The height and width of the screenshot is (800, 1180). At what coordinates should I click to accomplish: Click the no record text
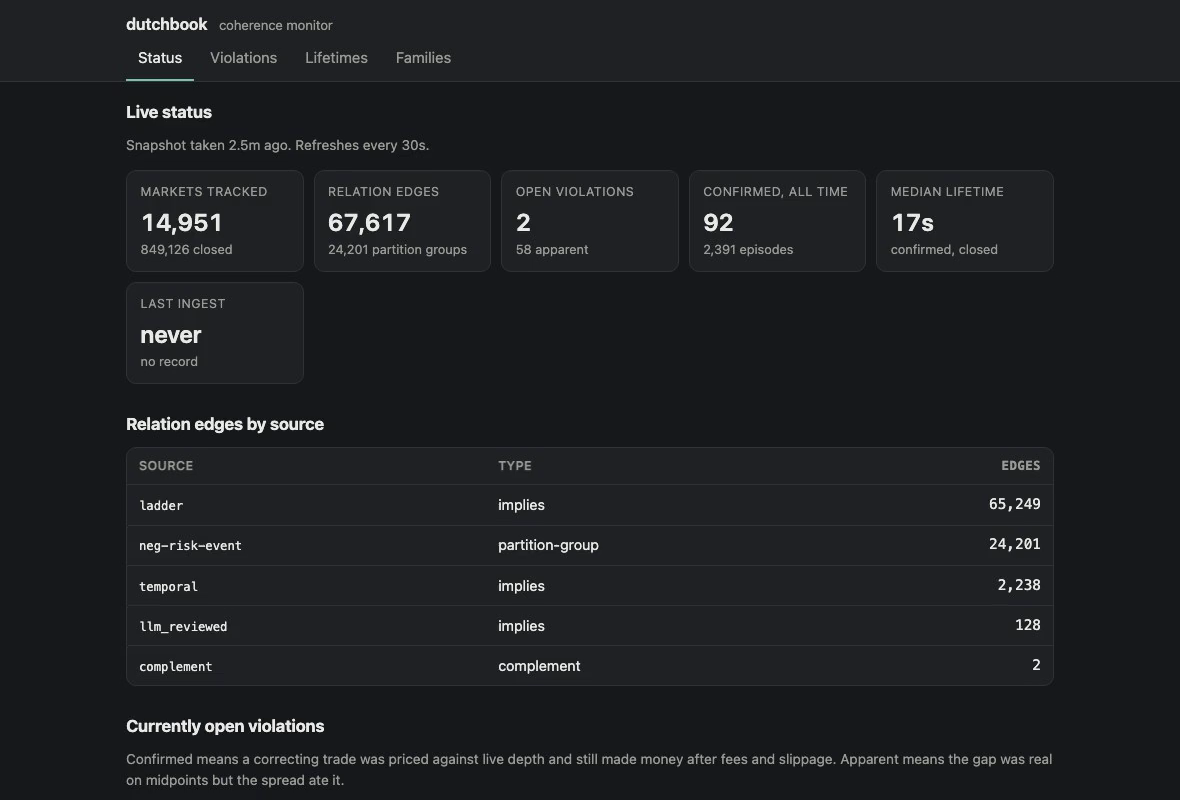(169, 361)
